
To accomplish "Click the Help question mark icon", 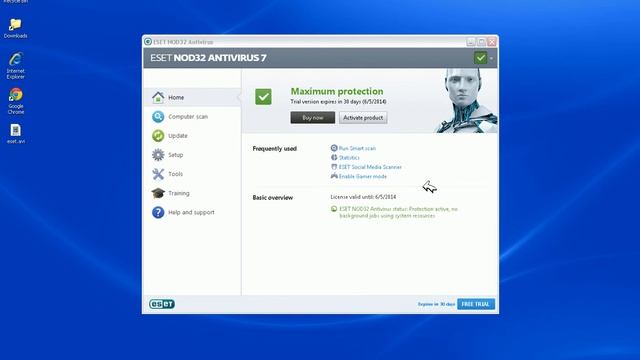I will pos(158,212).
